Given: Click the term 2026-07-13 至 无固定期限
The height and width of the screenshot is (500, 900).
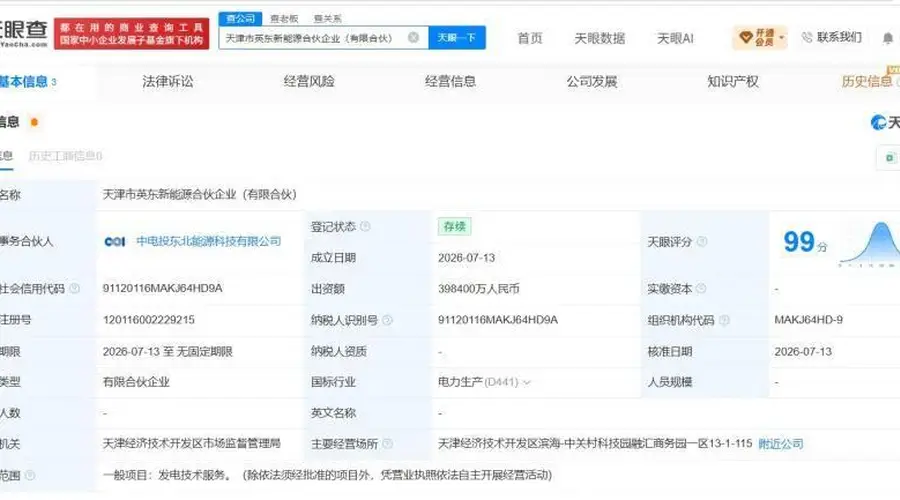Looking at the screenshot, I should pos(168,351).
